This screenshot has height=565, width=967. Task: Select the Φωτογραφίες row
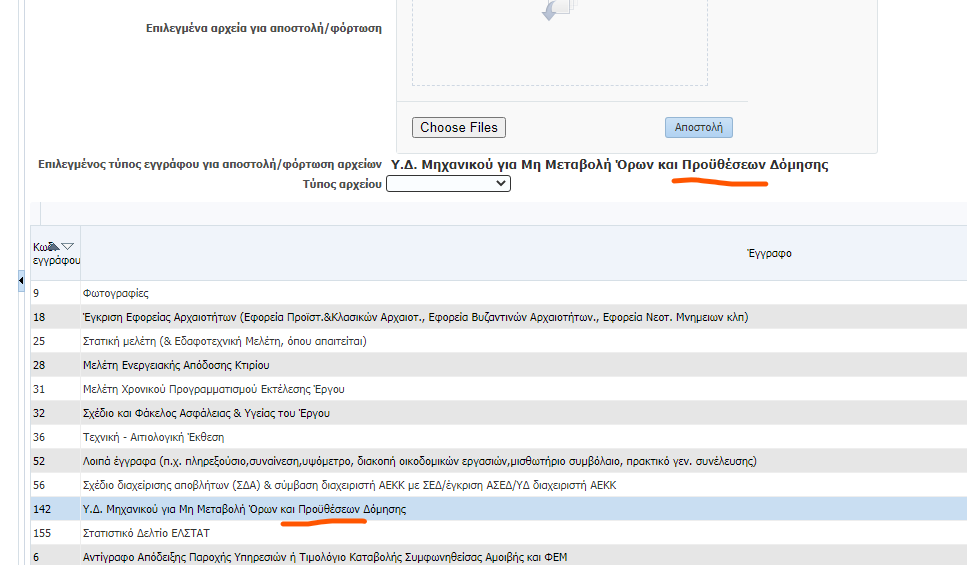click(115, 294)
